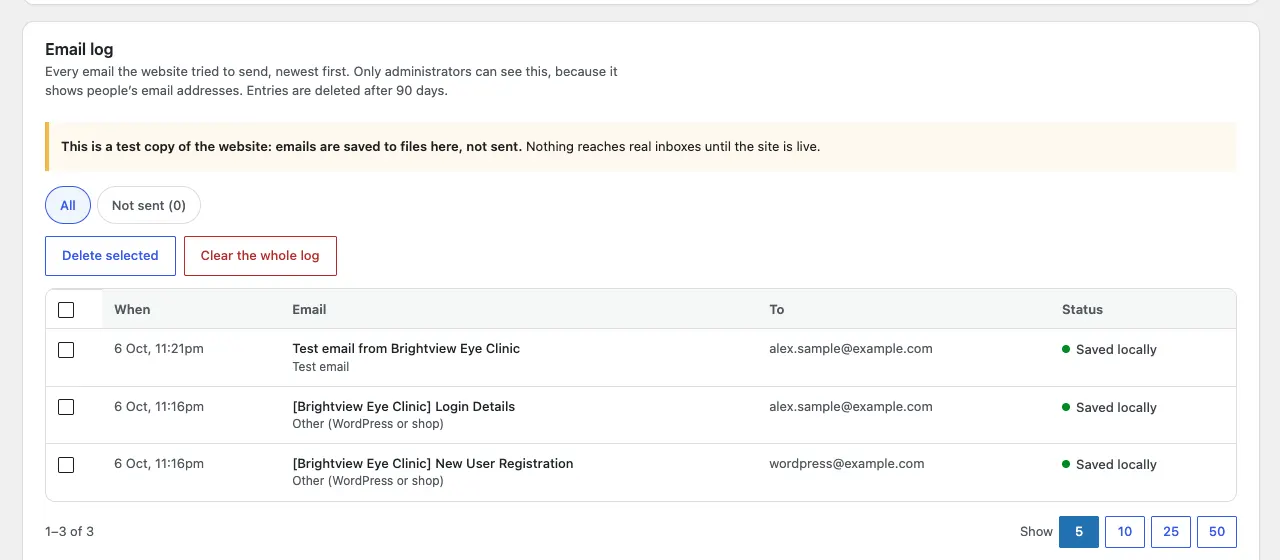
Task: Click the Delete selected button
Action: [110, 256]
